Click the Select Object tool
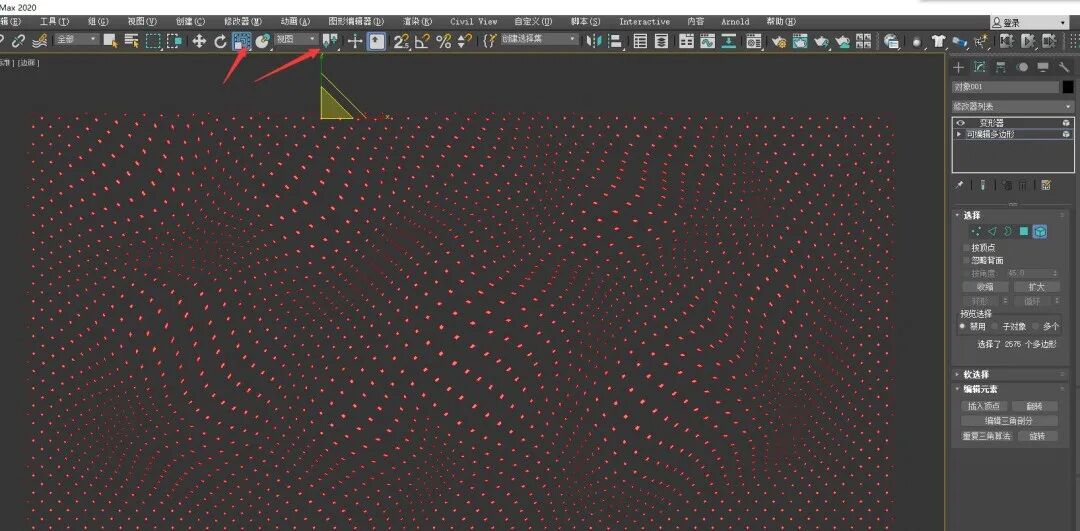Viewport: 1080px width, 531px height. point(110,41)
